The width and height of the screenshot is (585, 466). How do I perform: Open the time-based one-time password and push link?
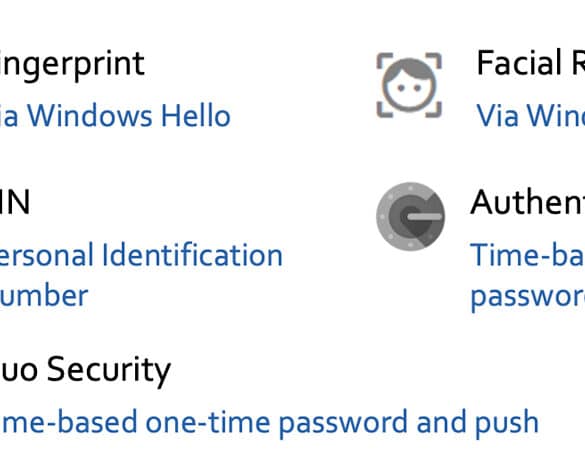click(x=269, y=424)
